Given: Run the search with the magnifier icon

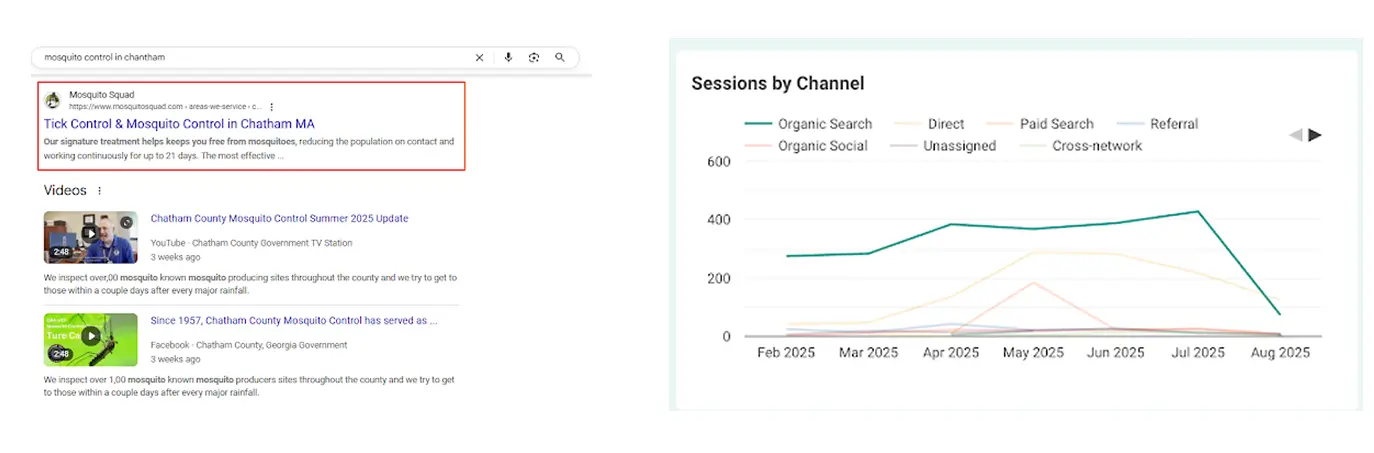Looking at the screenshot, I should (x=560, y=58).
